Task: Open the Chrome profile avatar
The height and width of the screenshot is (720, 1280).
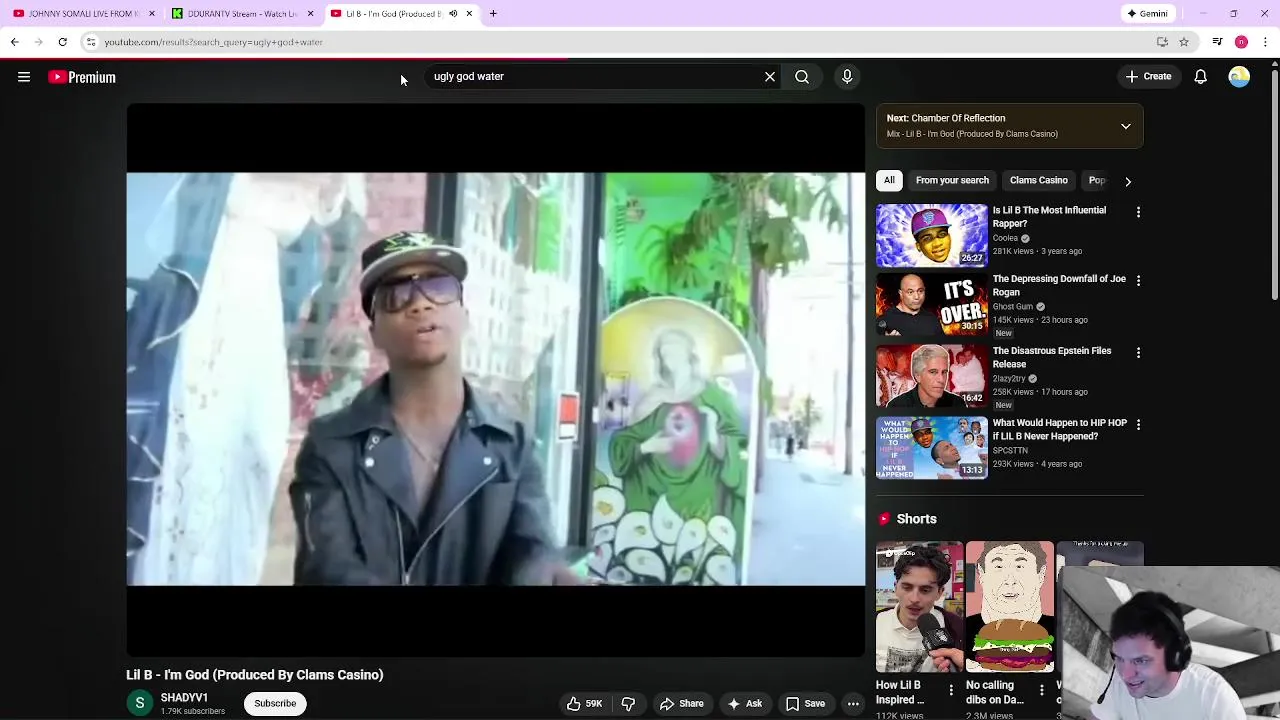Action: pyautogui.click(x=1241, y=42)
